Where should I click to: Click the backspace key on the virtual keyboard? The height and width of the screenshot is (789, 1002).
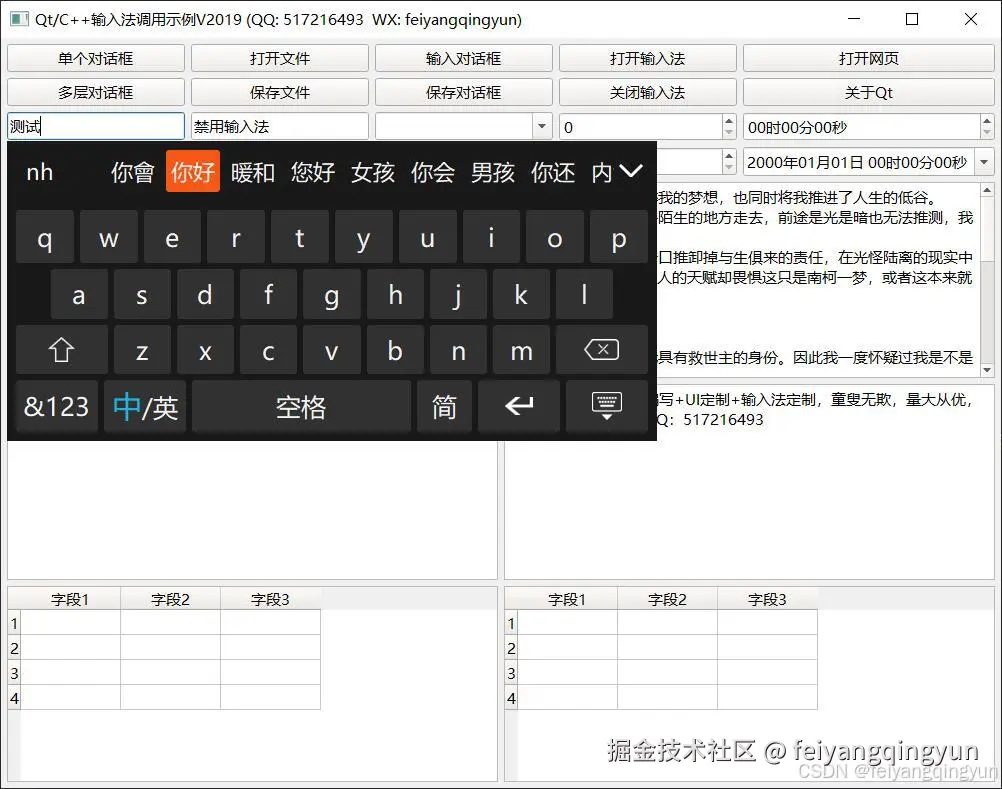(601, 350)
